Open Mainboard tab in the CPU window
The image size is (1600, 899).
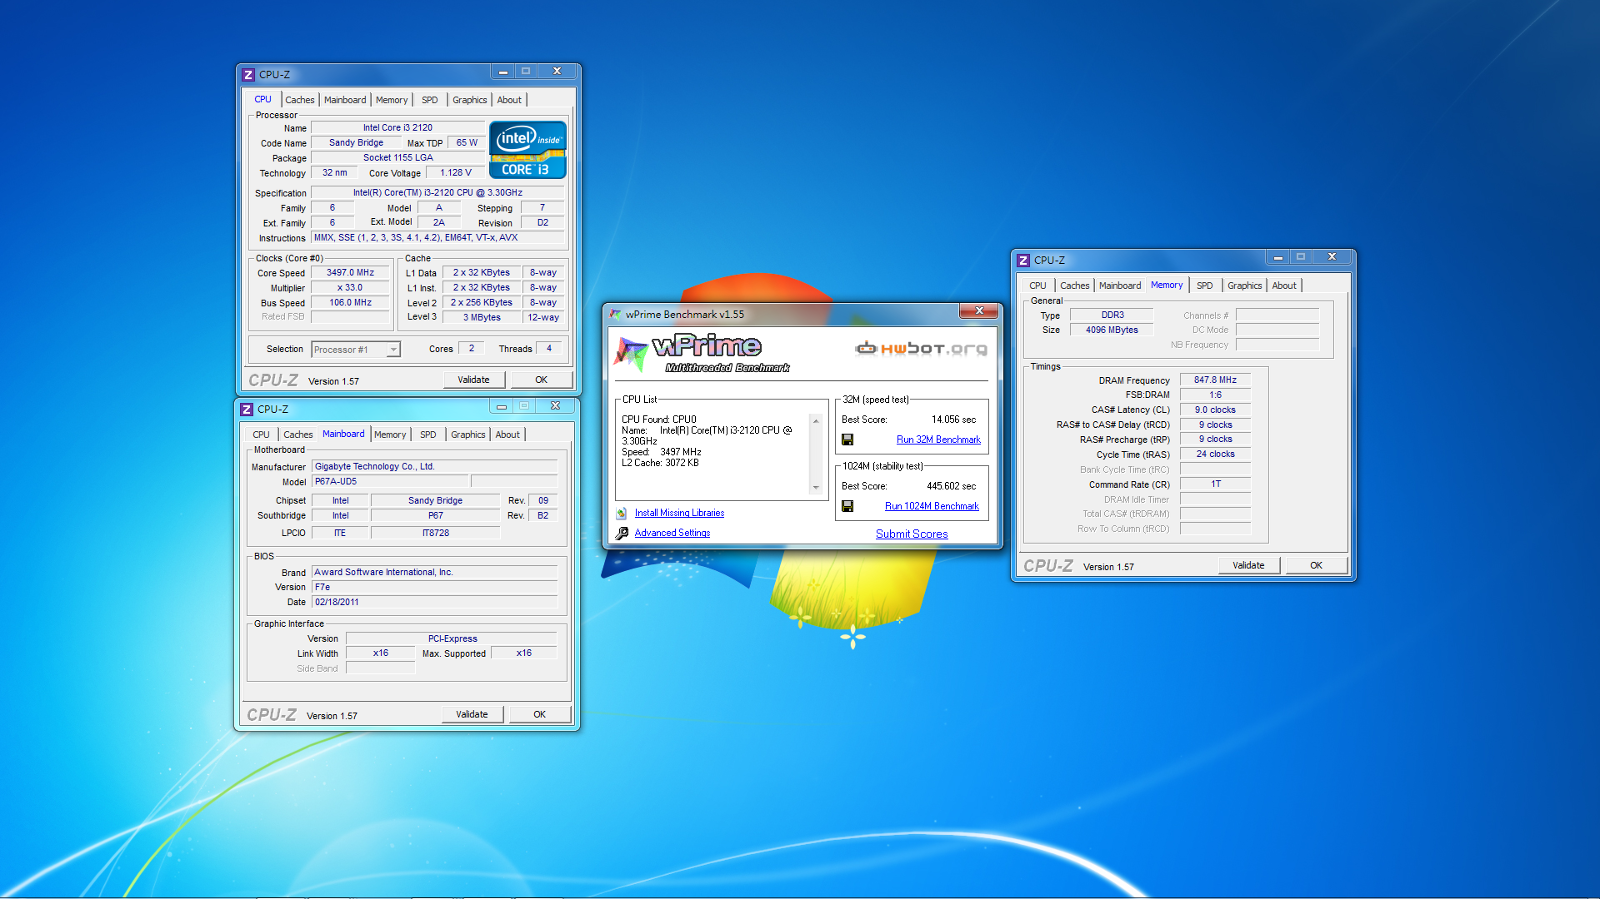point(345,100)
